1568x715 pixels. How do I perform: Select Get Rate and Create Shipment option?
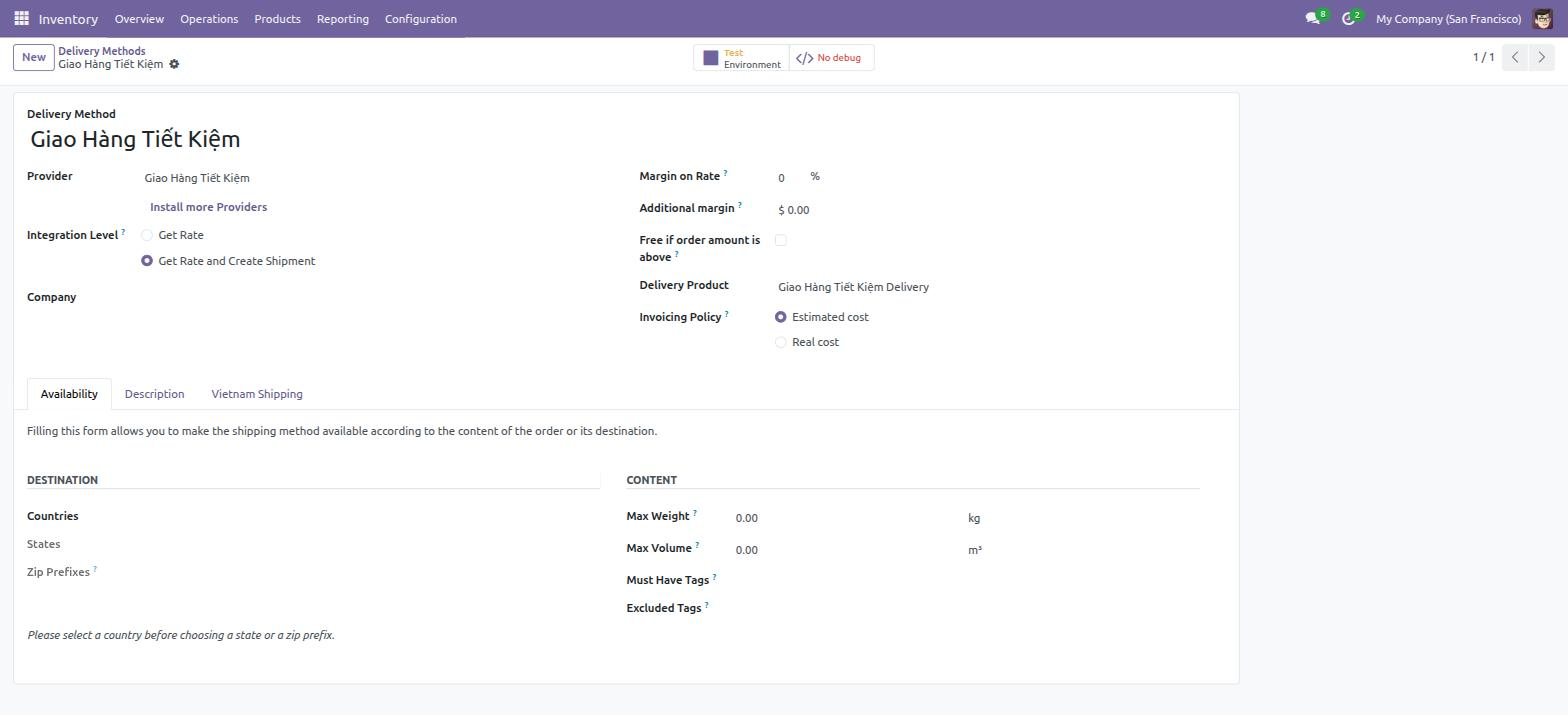coord(147,261)
